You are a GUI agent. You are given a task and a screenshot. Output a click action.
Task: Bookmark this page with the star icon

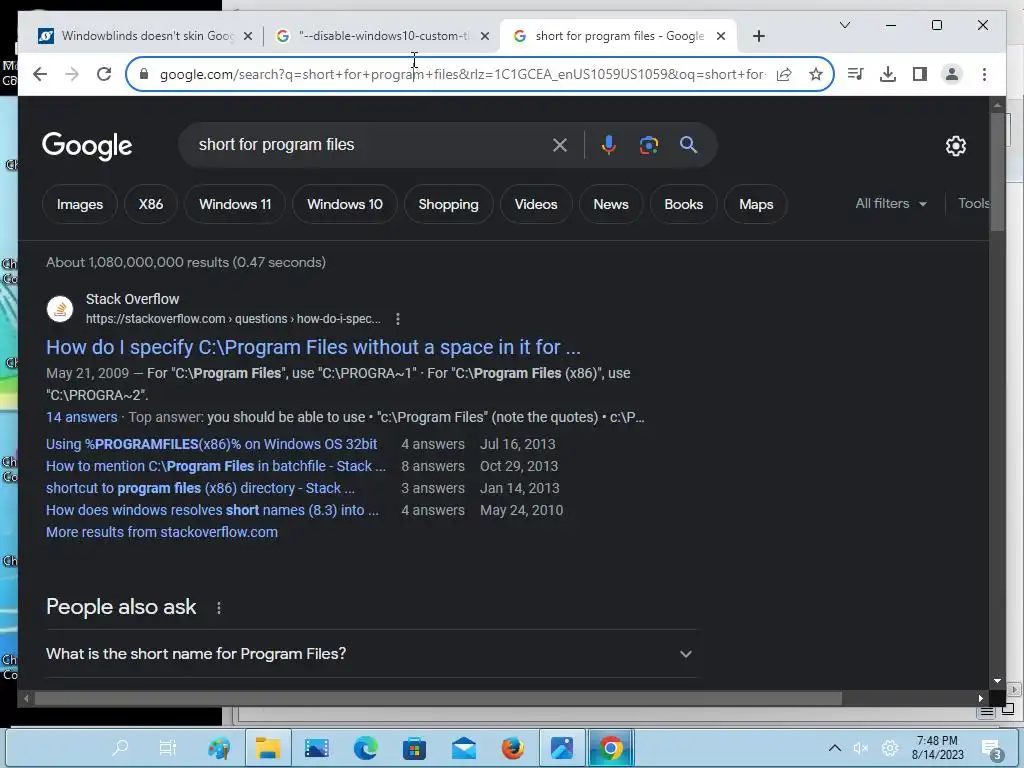(816, 74)
